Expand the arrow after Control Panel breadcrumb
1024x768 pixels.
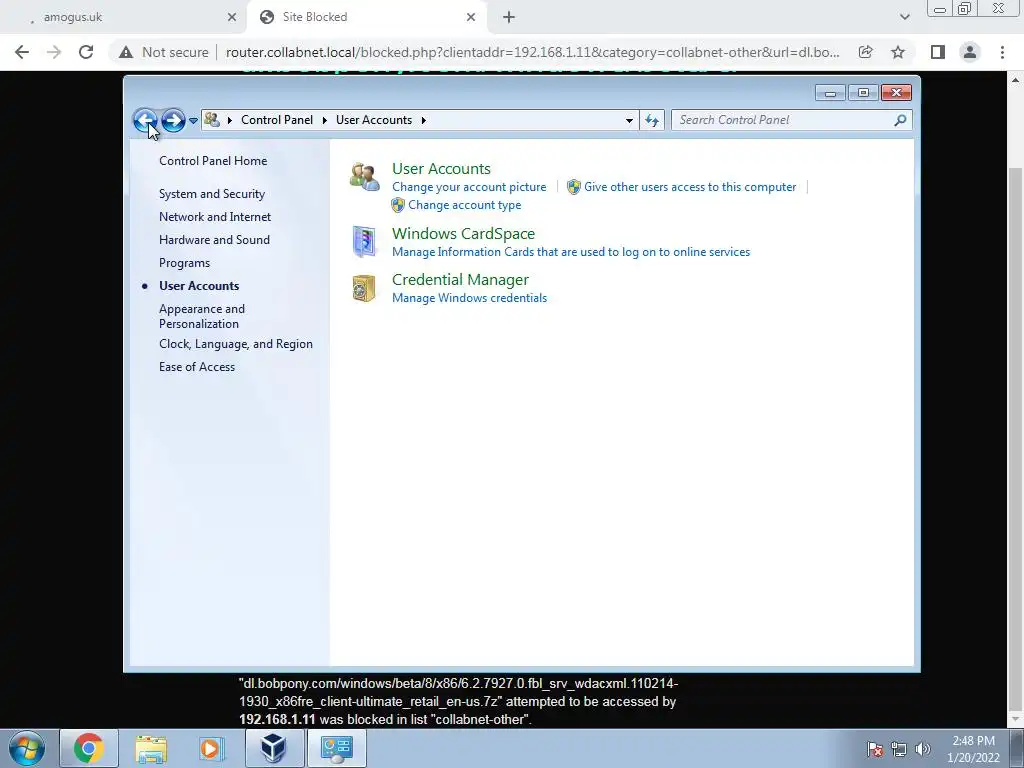[325, 120]
